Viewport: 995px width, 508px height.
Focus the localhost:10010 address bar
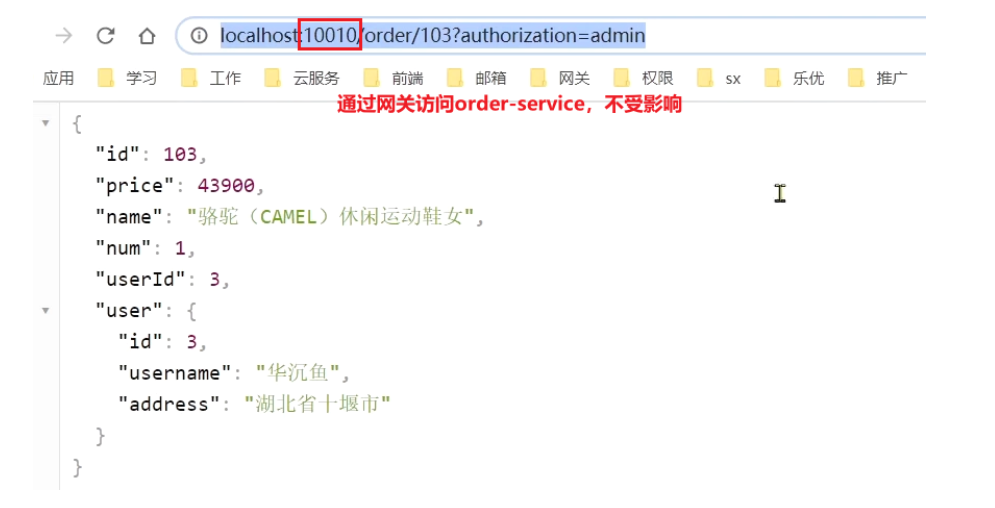pyautogui.click(x=551, y=36)
